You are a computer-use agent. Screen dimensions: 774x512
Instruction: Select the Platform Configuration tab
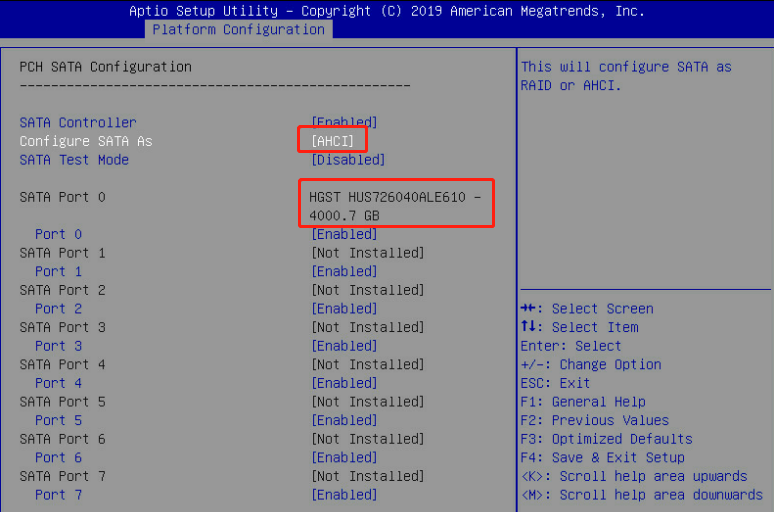(x=238, y=30)
